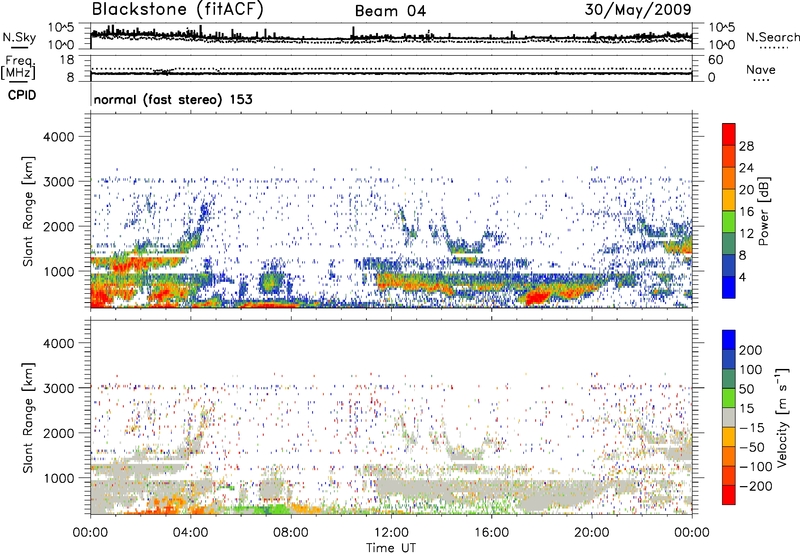The width and height of the screenshot is (800, 554).
Task: Click the 18 tick on frequency axis
Action: (x=67, y=60)
